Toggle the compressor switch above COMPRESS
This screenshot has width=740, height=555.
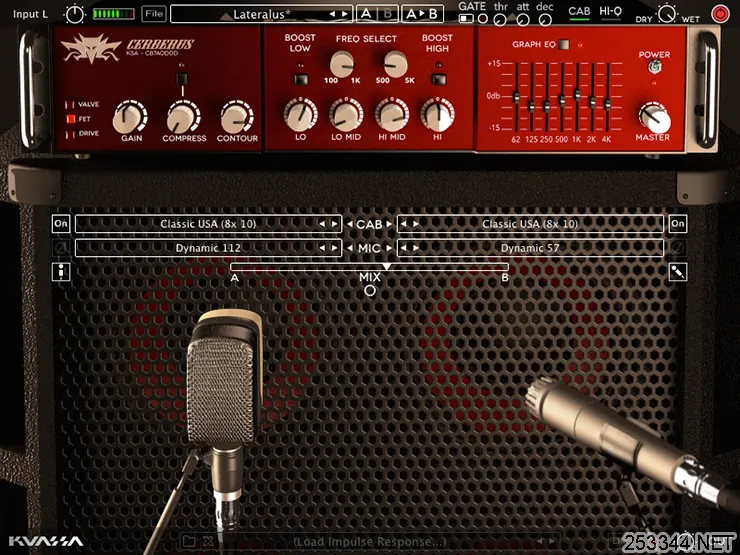182,78
